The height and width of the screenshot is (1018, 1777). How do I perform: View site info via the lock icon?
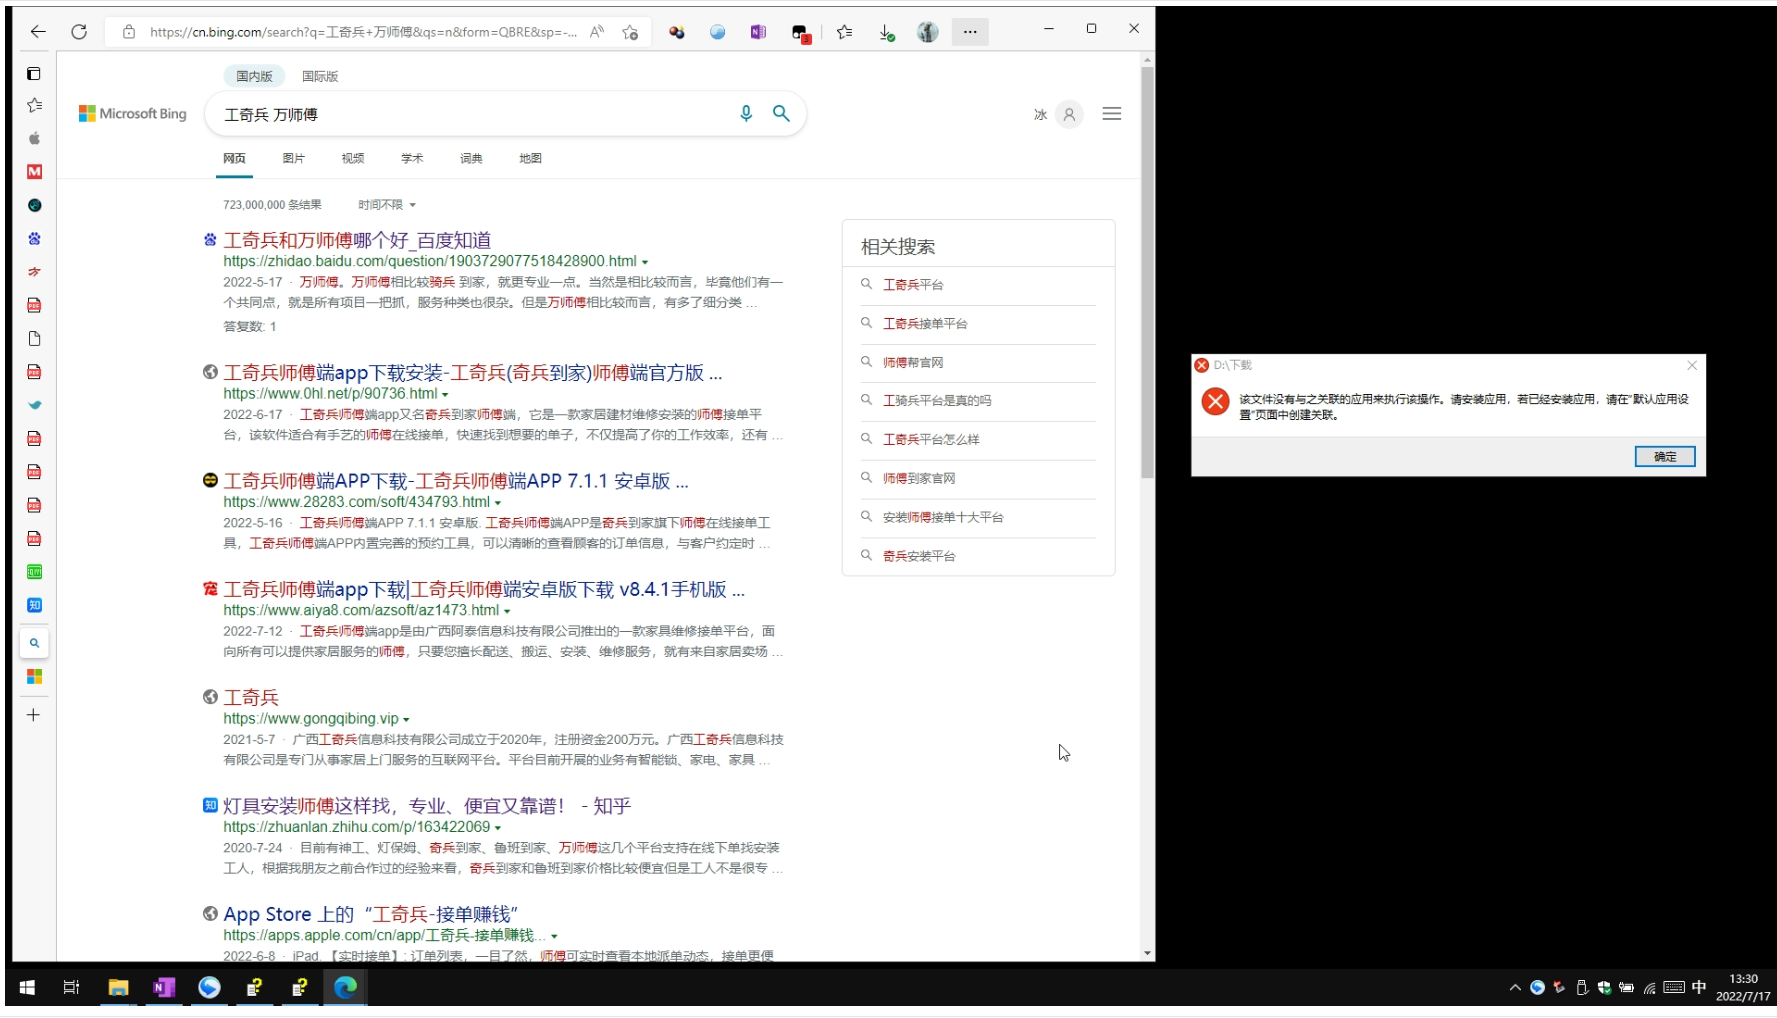point(129,32)
